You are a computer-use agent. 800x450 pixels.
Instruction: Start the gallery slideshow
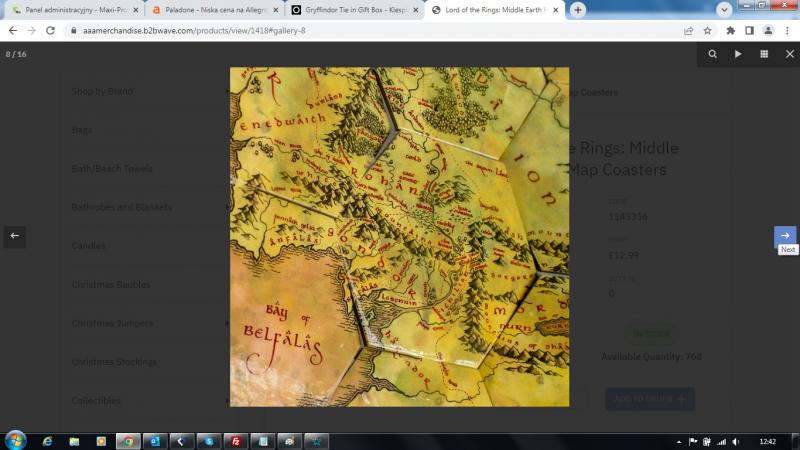coord(738,54)
